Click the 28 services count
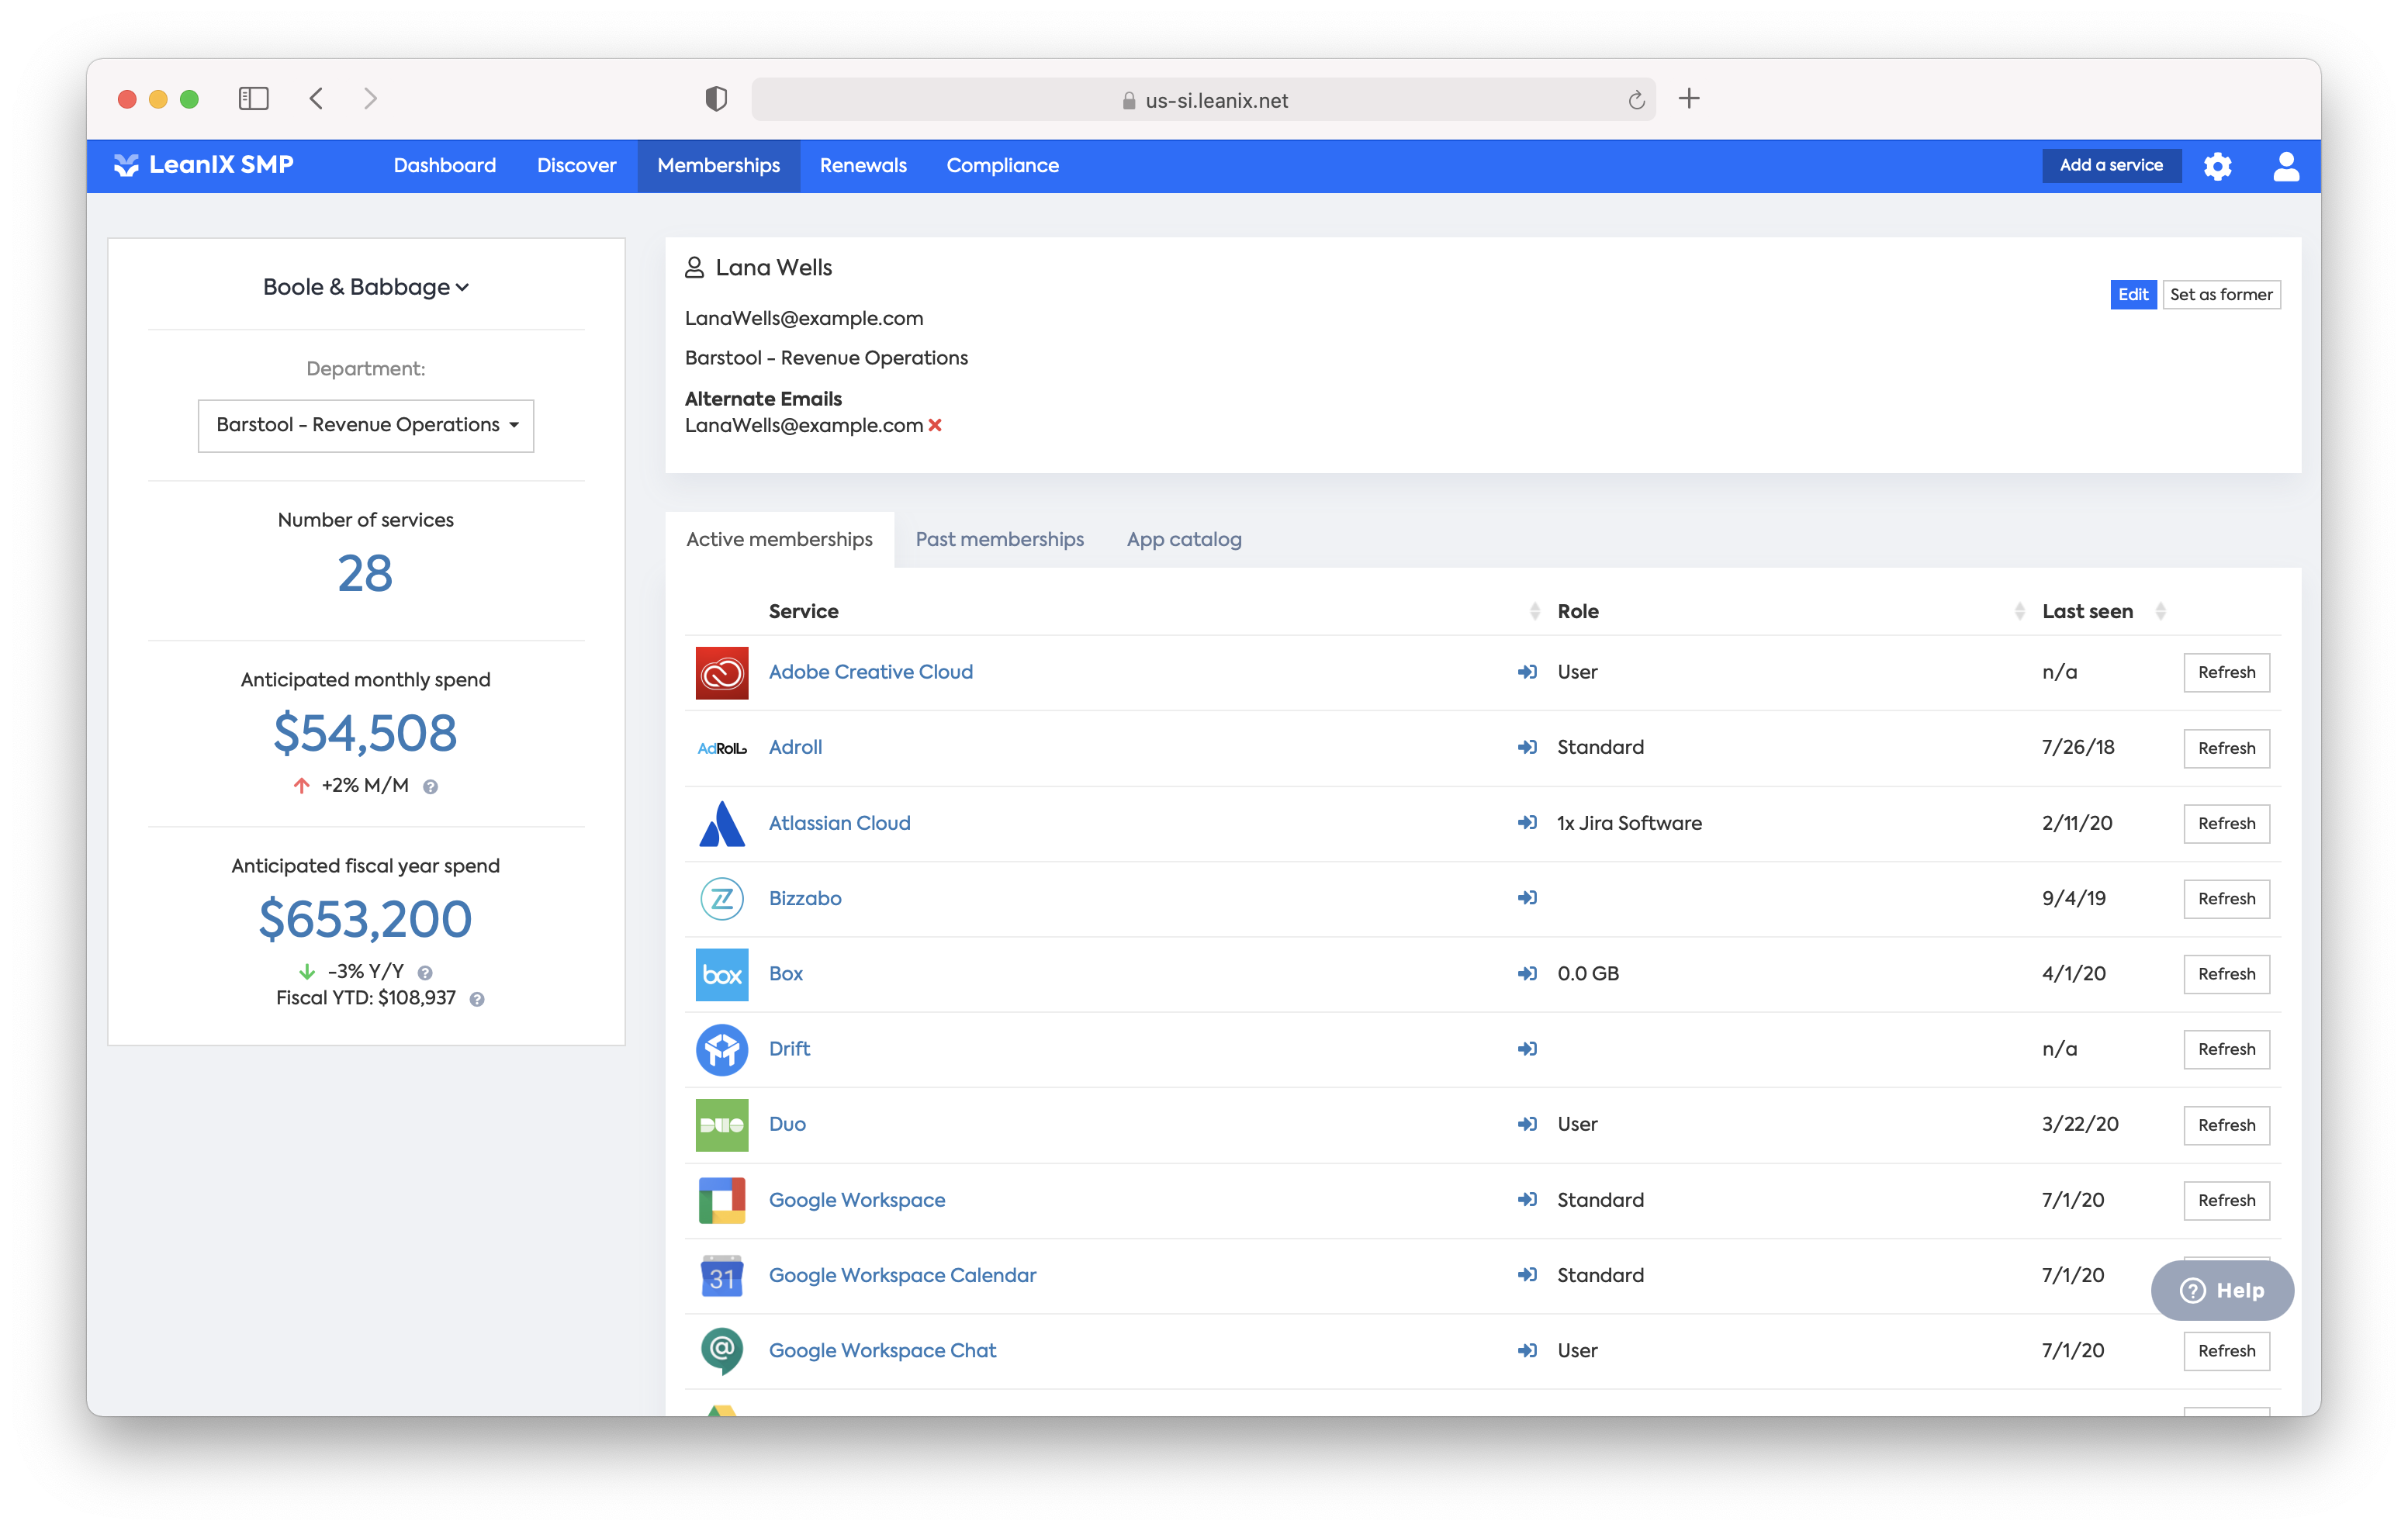This screenshot has width=2408, height=1531. (365, 574)
